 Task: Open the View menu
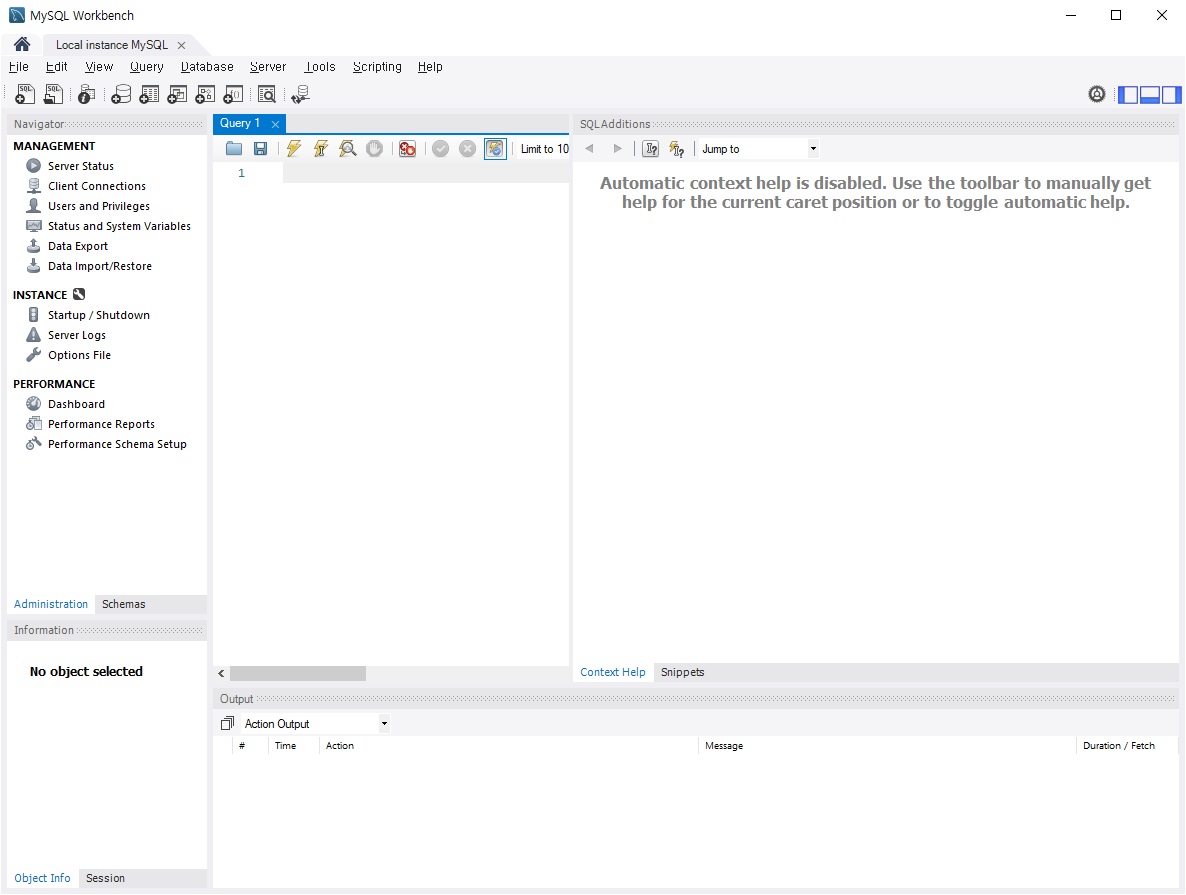point(99,67)
